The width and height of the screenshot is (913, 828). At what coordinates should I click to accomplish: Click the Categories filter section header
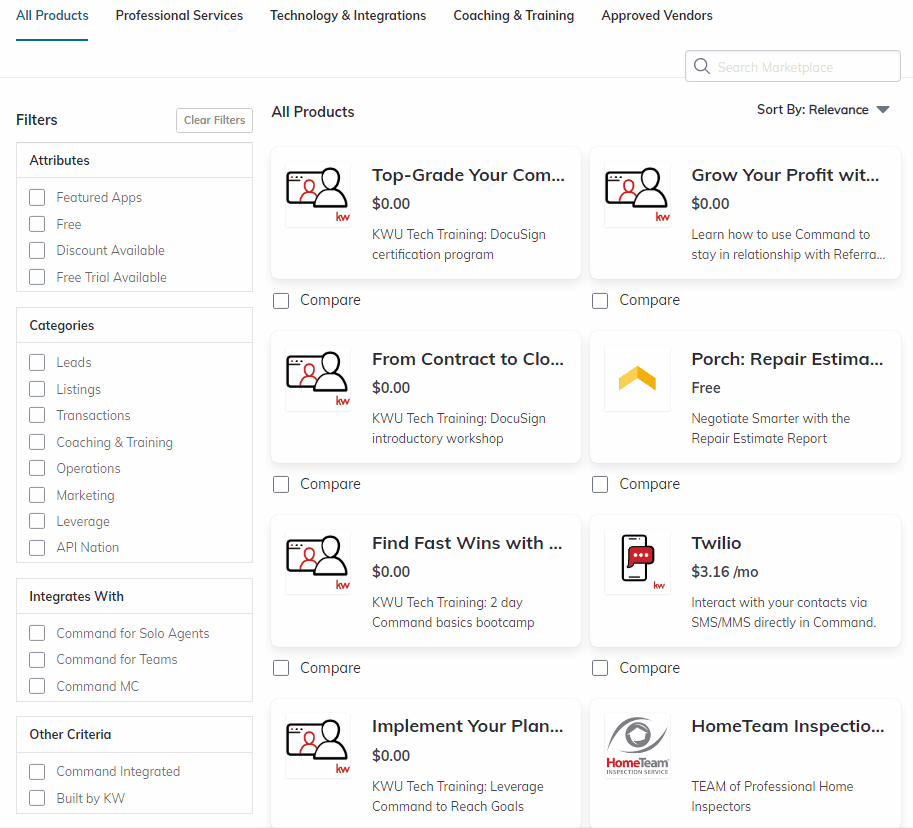pyautogui.click(x=135, y=325)
